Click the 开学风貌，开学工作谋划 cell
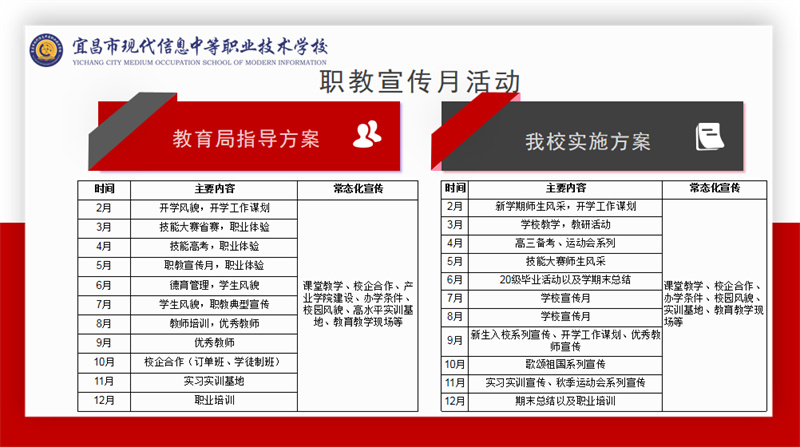800x447 pixels. (x=214, y=208)
